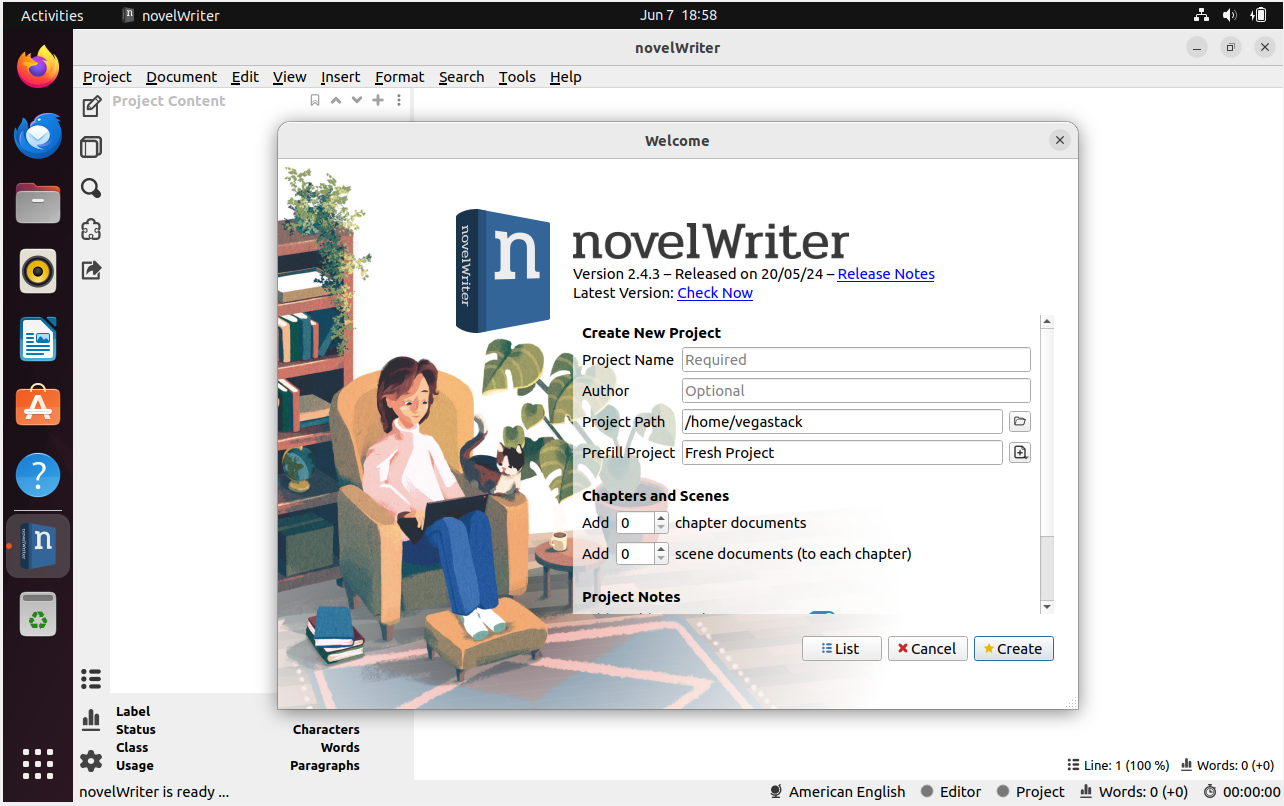The width and height of the screenshot is (1284, 806).
Task: Click the chapter documents number field
Action: tap(635, 523)
